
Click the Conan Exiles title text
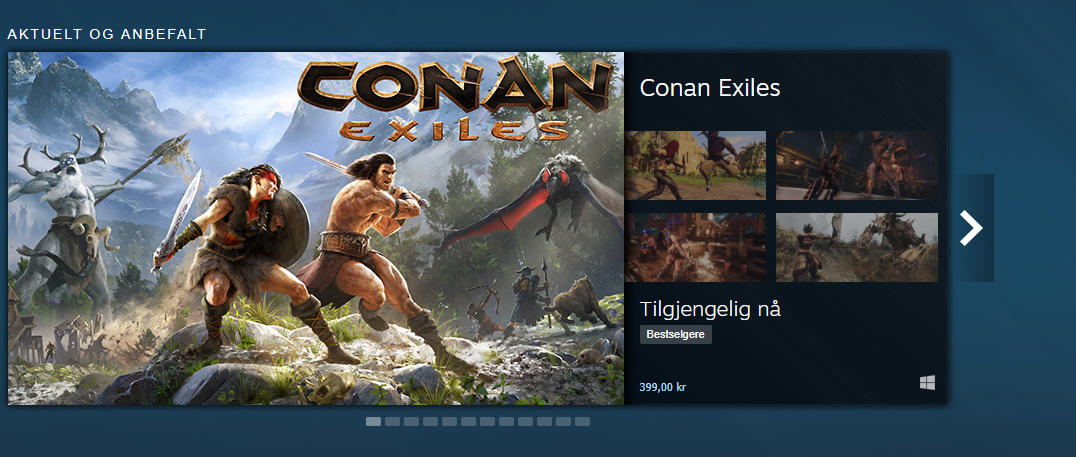coord(709,88)
